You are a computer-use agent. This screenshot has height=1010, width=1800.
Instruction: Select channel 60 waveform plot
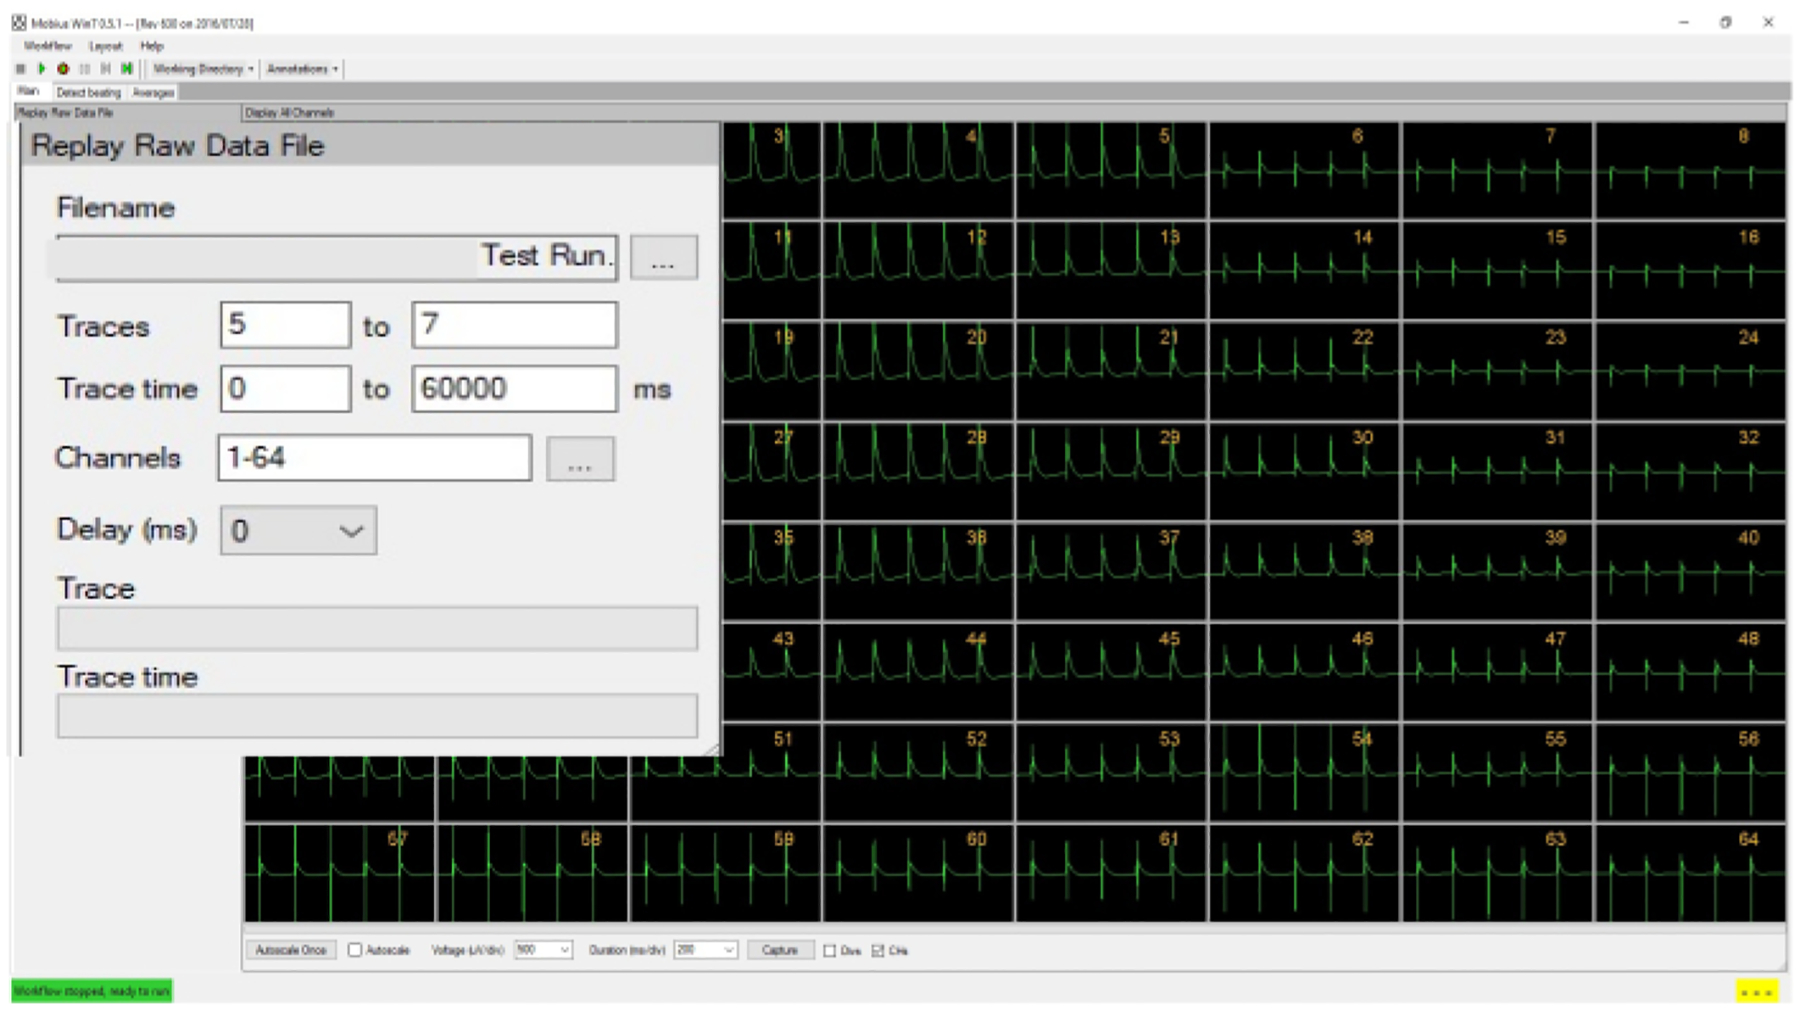click(918, 873)
